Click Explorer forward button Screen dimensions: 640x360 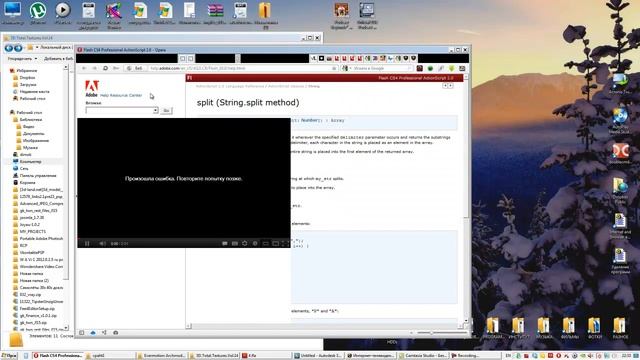coord(18,48)
